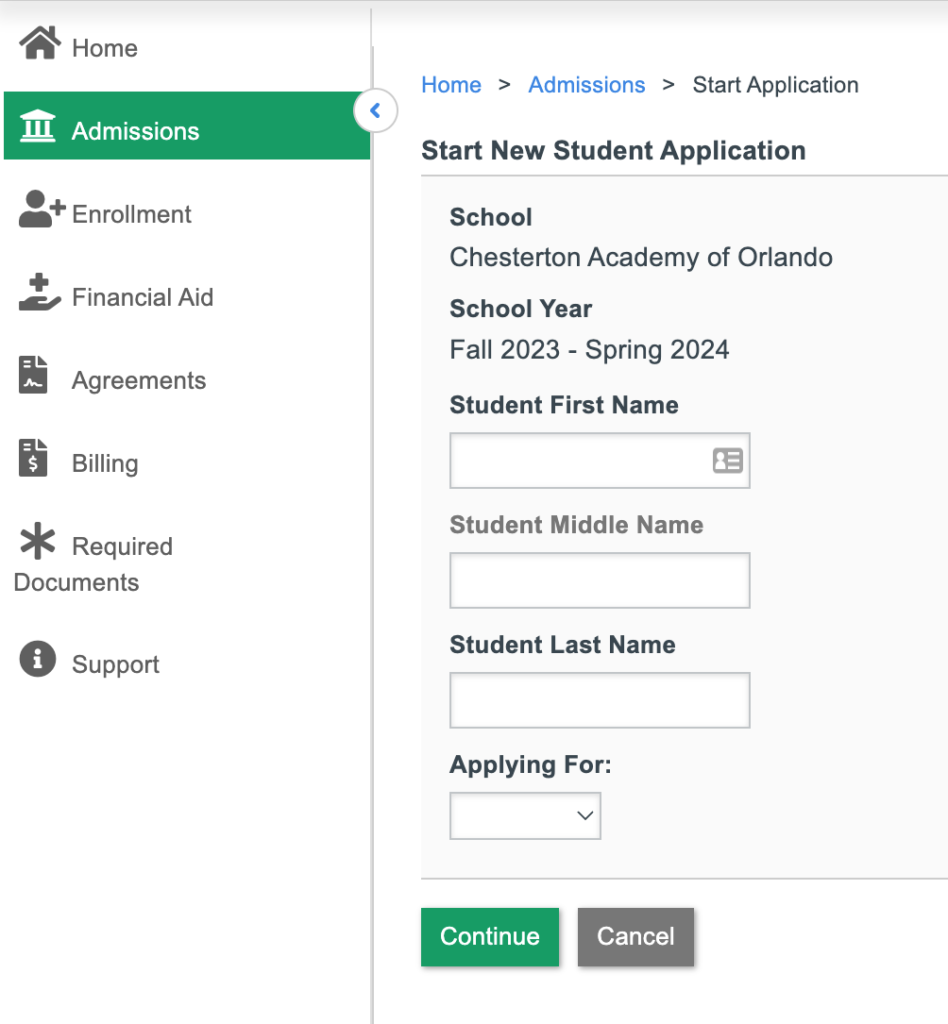Click the Financial Aid hand icon
Viewport: 948px width, 1024px height.
39,292
